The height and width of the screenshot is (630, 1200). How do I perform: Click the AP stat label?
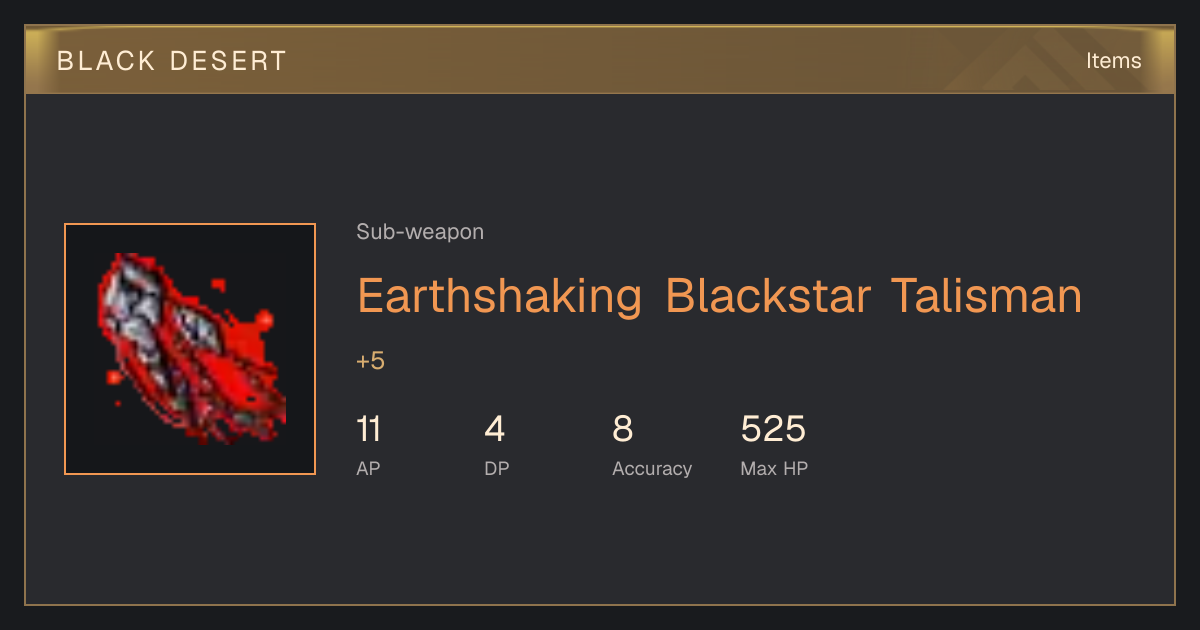pyautogui.click(x=368, y=468)
